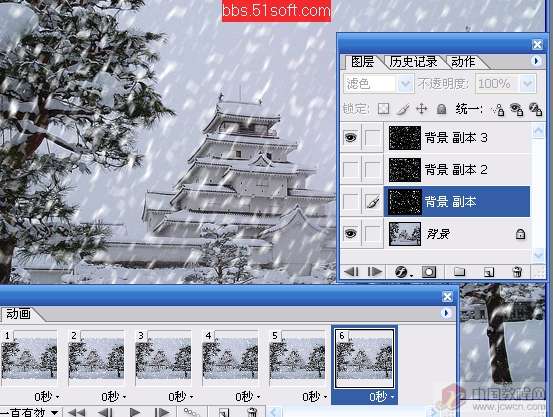Create a new layer from the layers panel

tap(489, 272)
